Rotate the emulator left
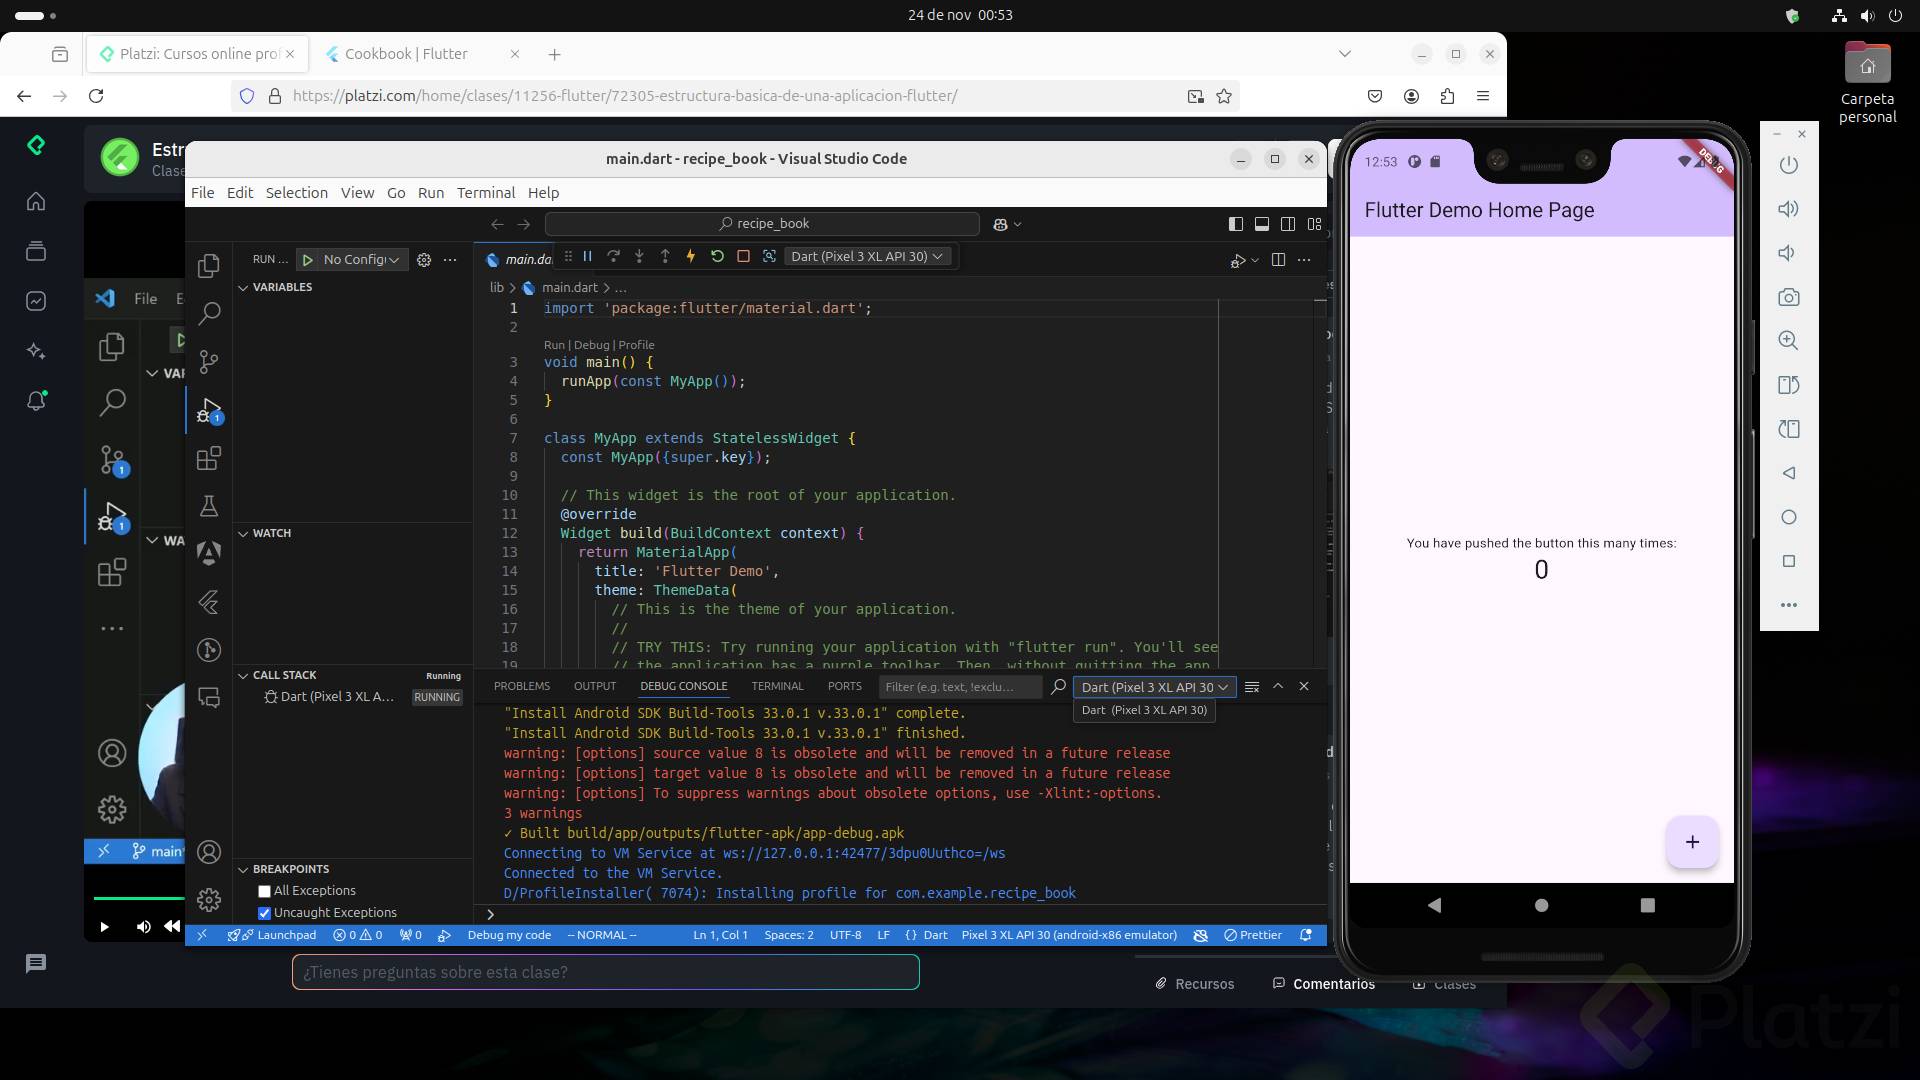 pyautogui.click(x=1789, y=385)
